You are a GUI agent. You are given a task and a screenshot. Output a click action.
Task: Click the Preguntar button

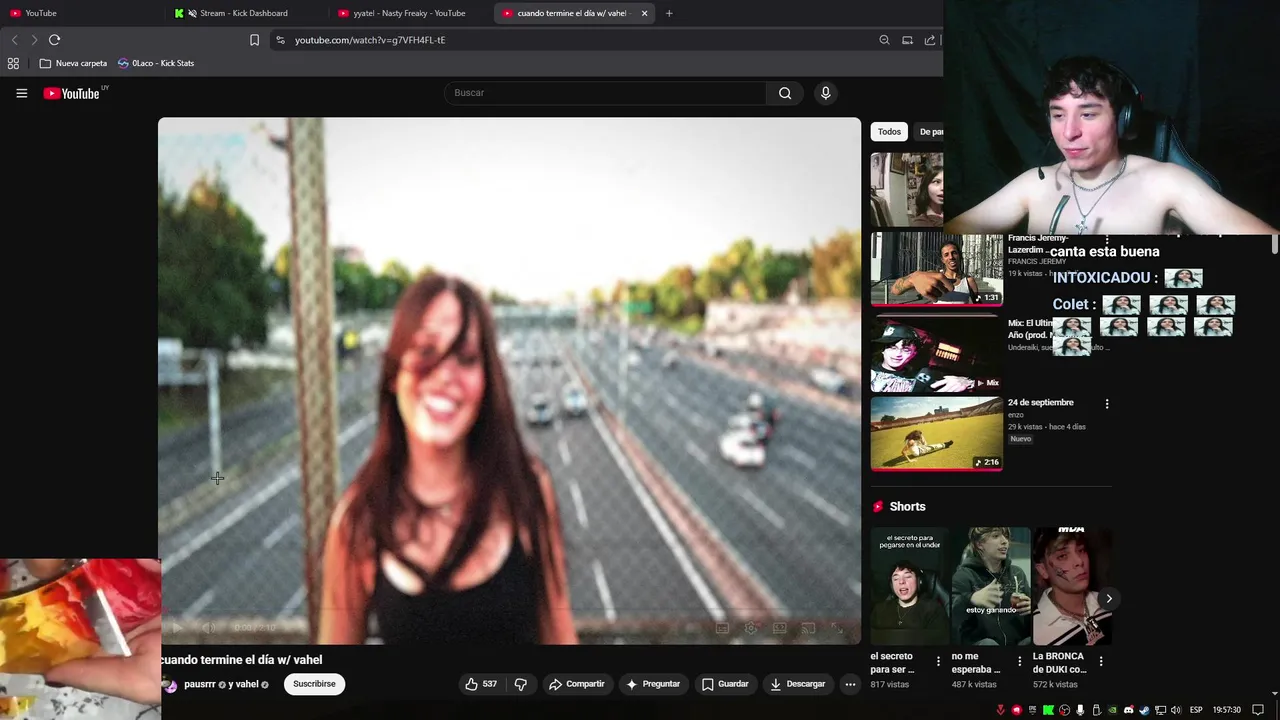tap(652, 684)
